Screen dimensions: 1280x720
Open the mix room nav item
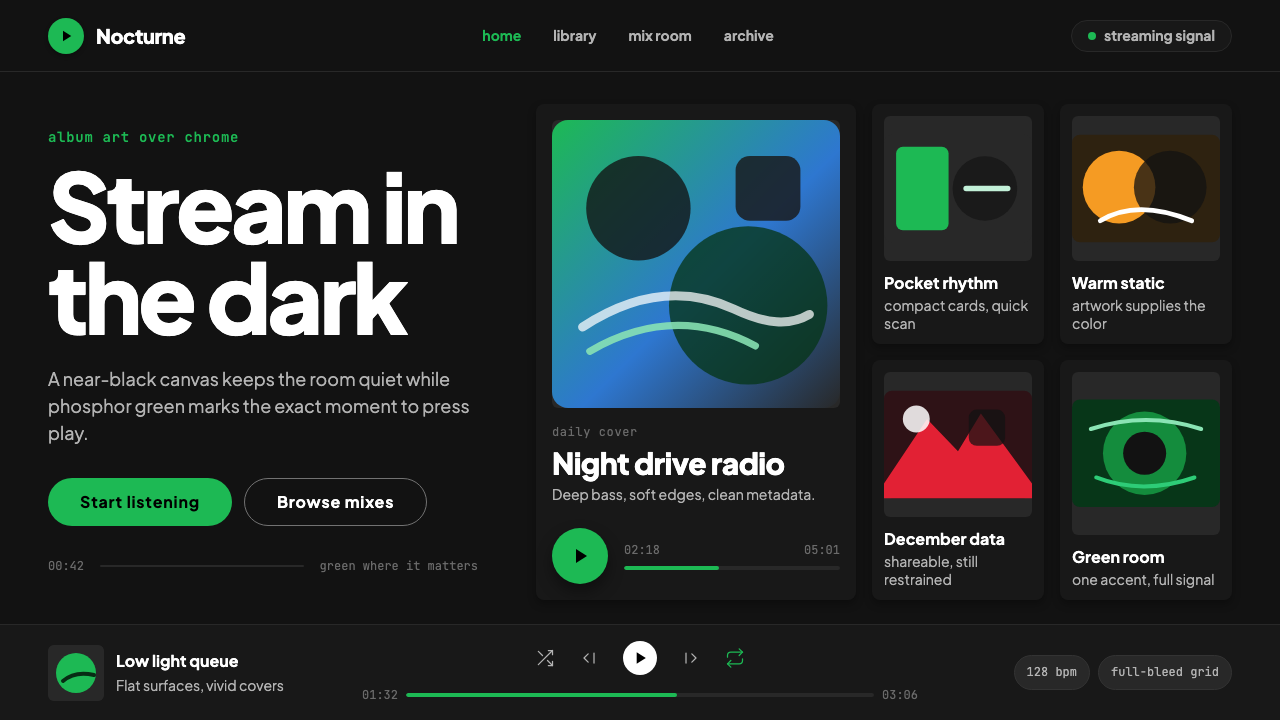click(660, 36)
